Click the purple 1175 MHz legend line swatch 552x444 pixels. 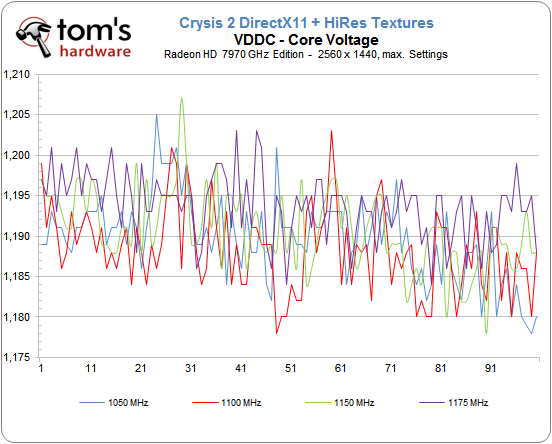(432, 402)
